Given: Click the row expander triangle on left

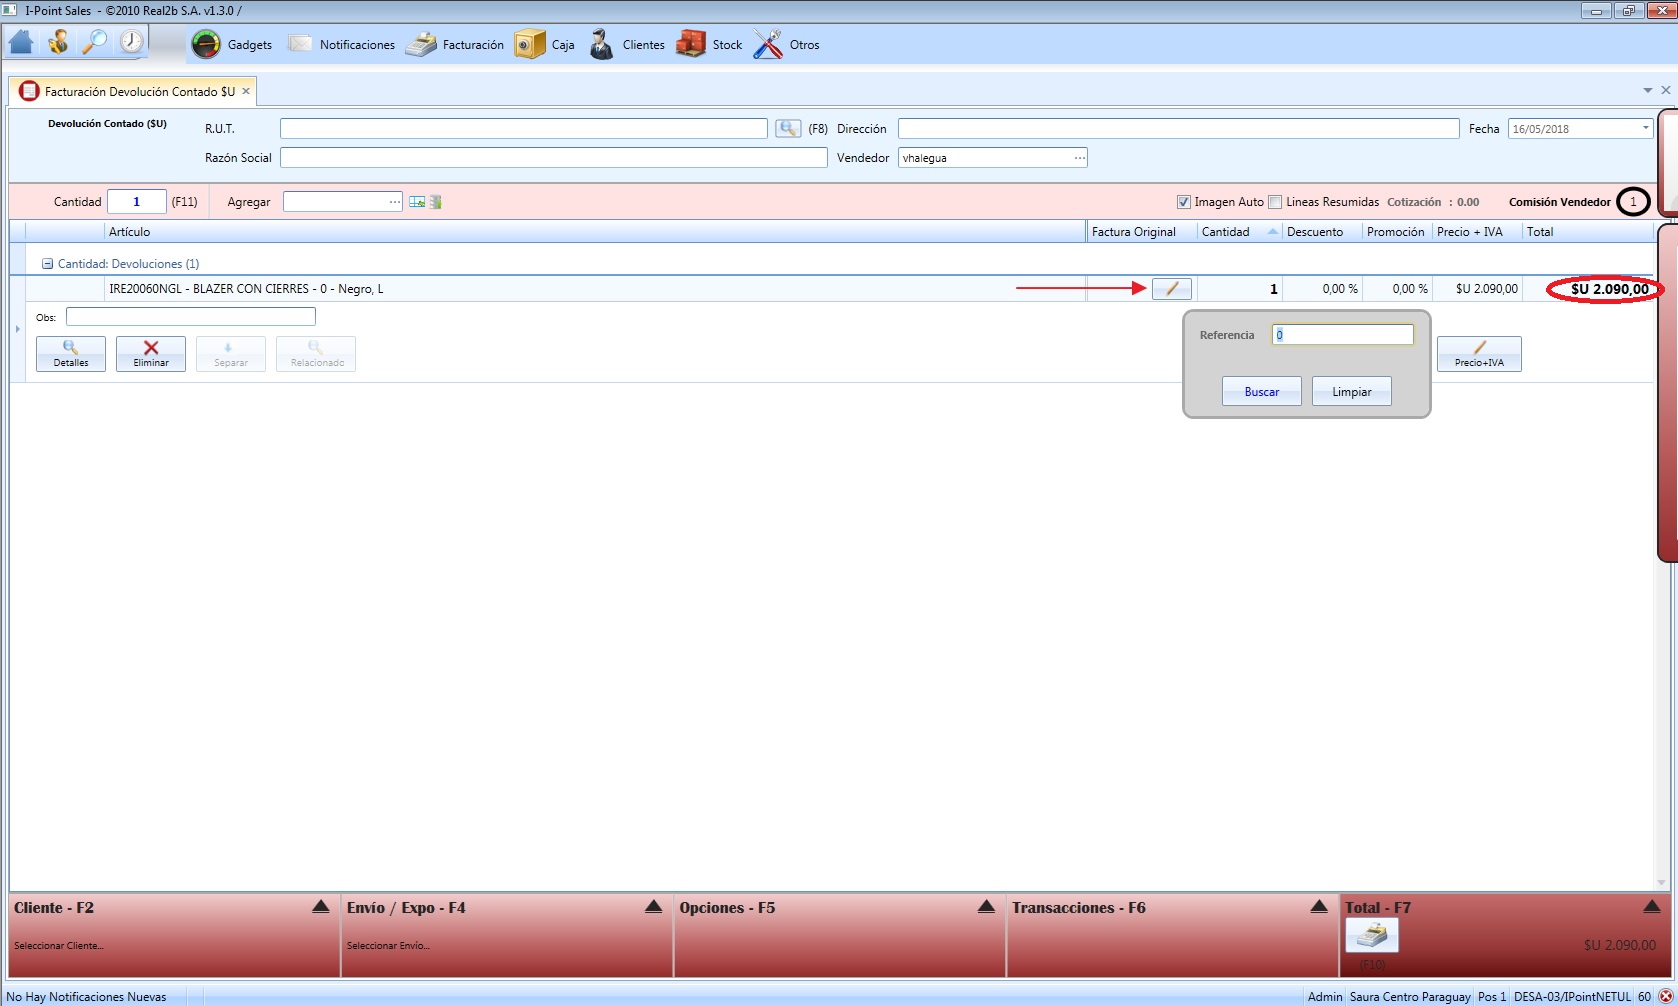Looking at the screenshot, I should click(18, 329).
